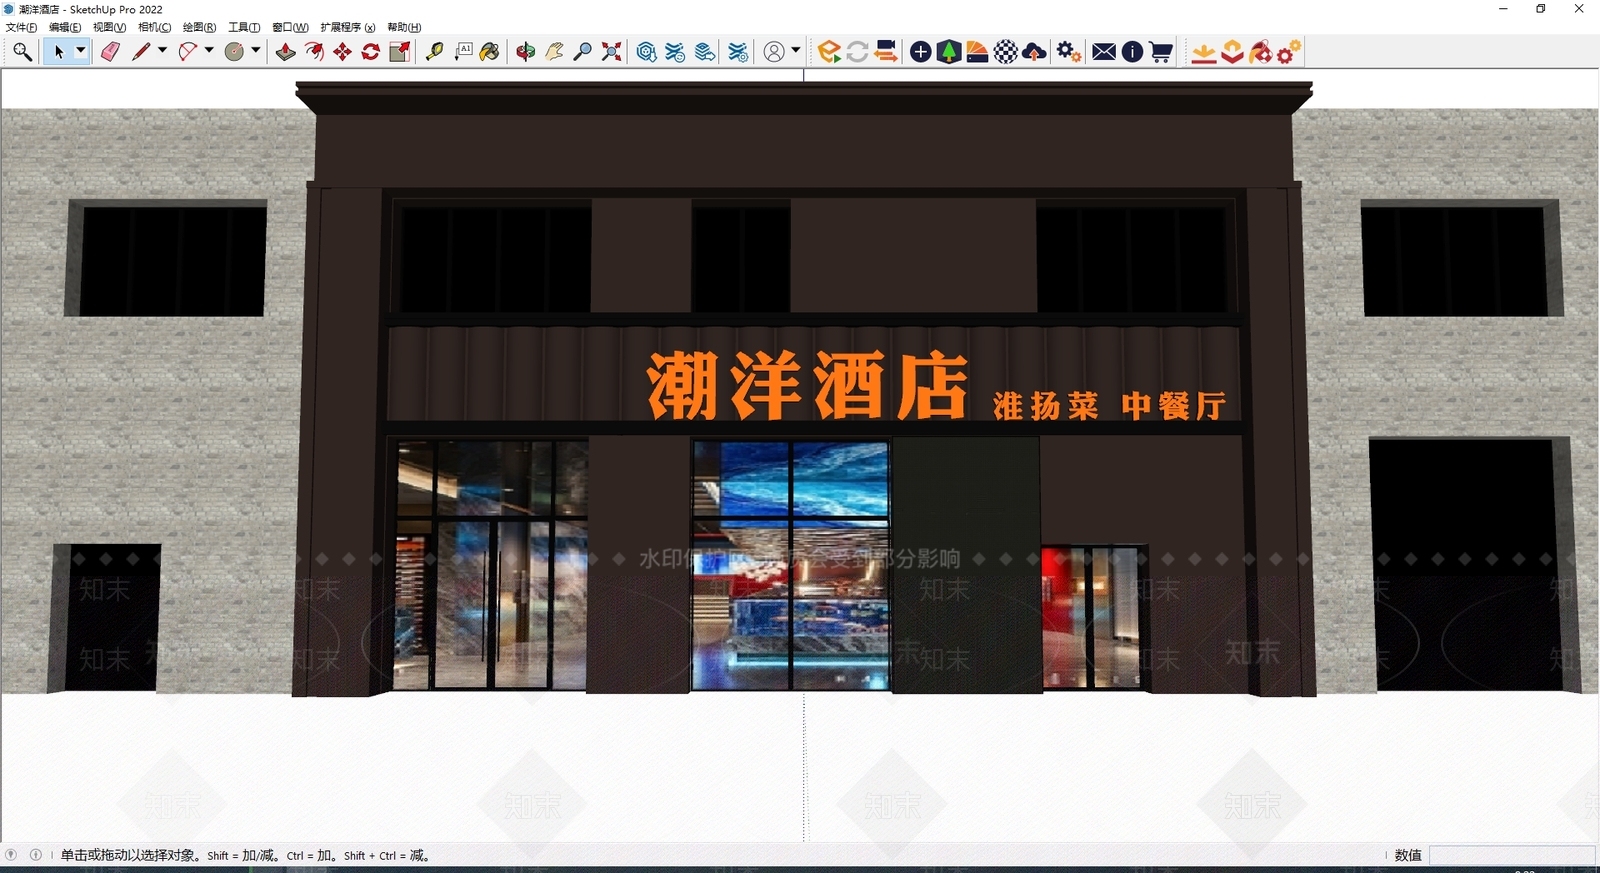Click the Search magnifier at toolbar start
Image resolution: width=1600 pixels, height=873 pixels.
click(22, 52)
